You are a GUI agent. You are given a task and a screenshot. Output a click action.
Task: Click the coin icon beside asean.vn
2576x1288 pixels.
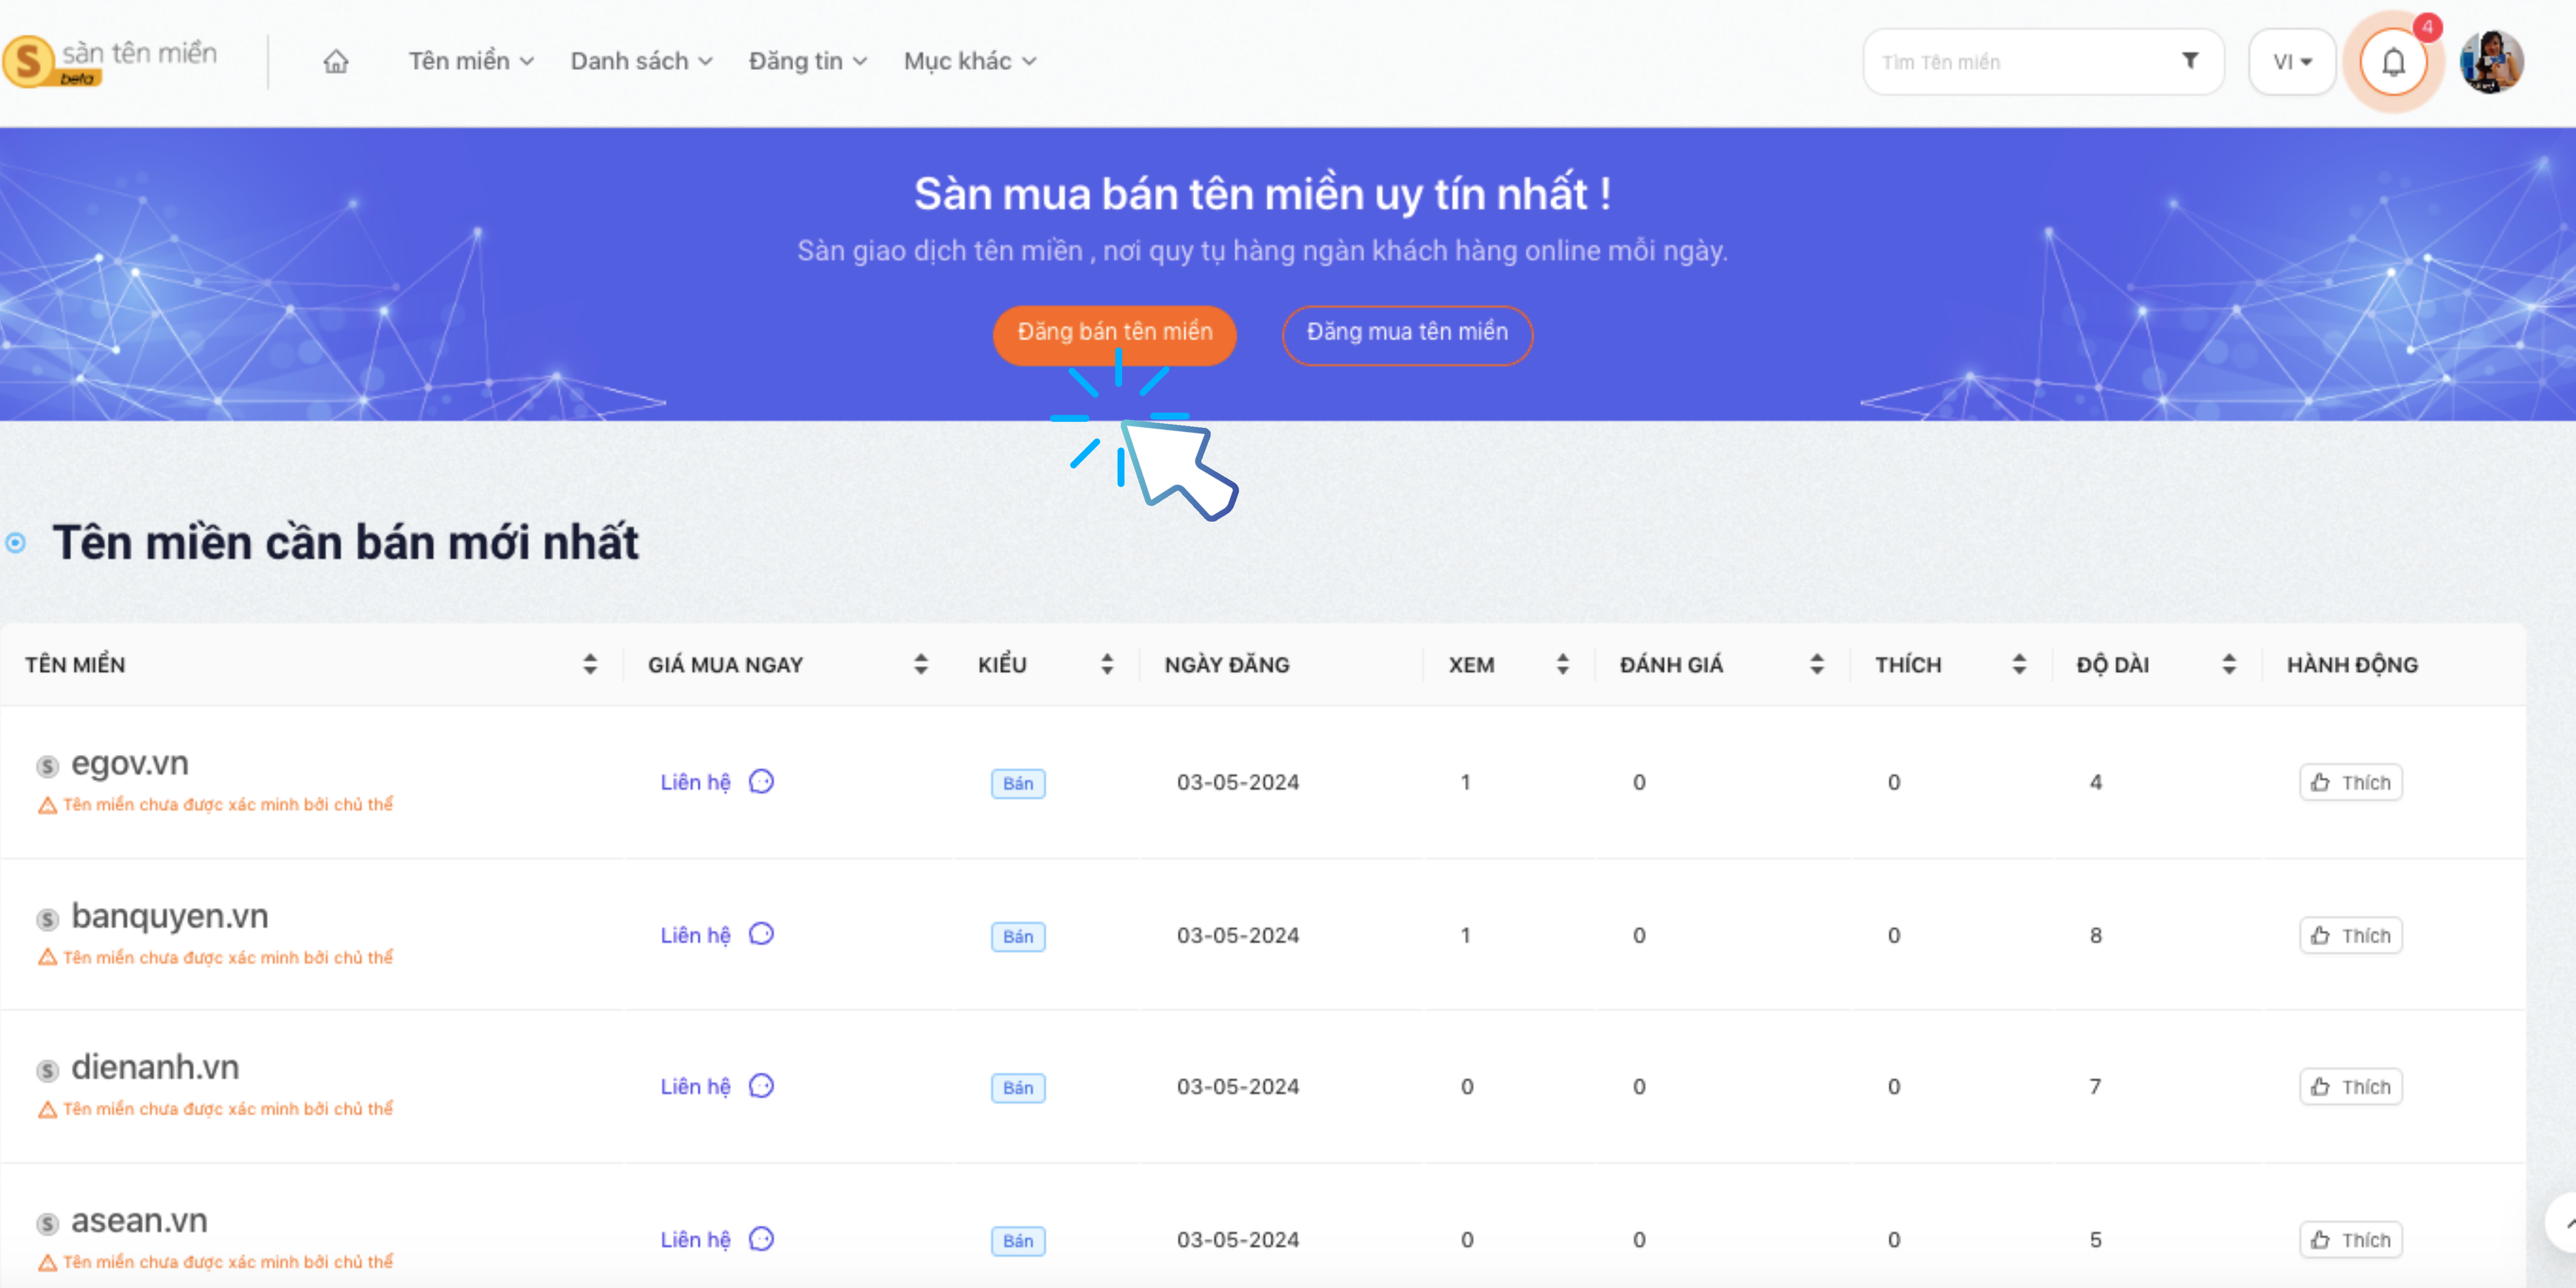click(x=47, y=1224)
